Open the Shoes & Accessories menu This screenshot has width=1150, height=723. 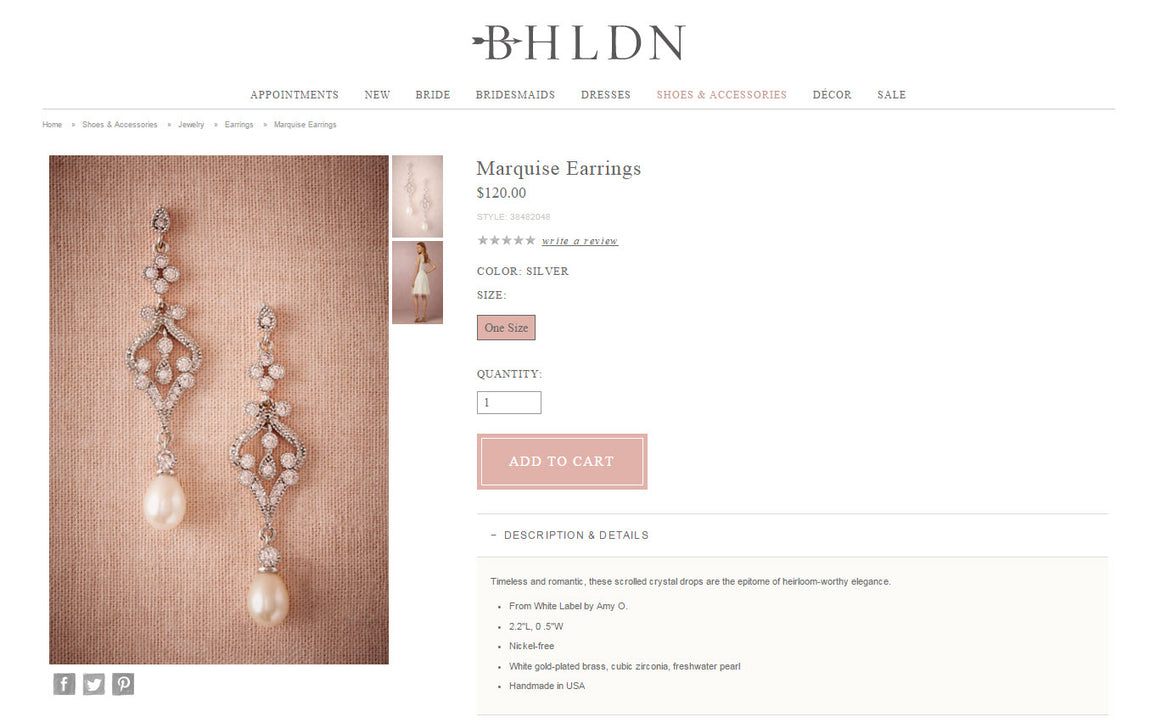pos(721,95)
